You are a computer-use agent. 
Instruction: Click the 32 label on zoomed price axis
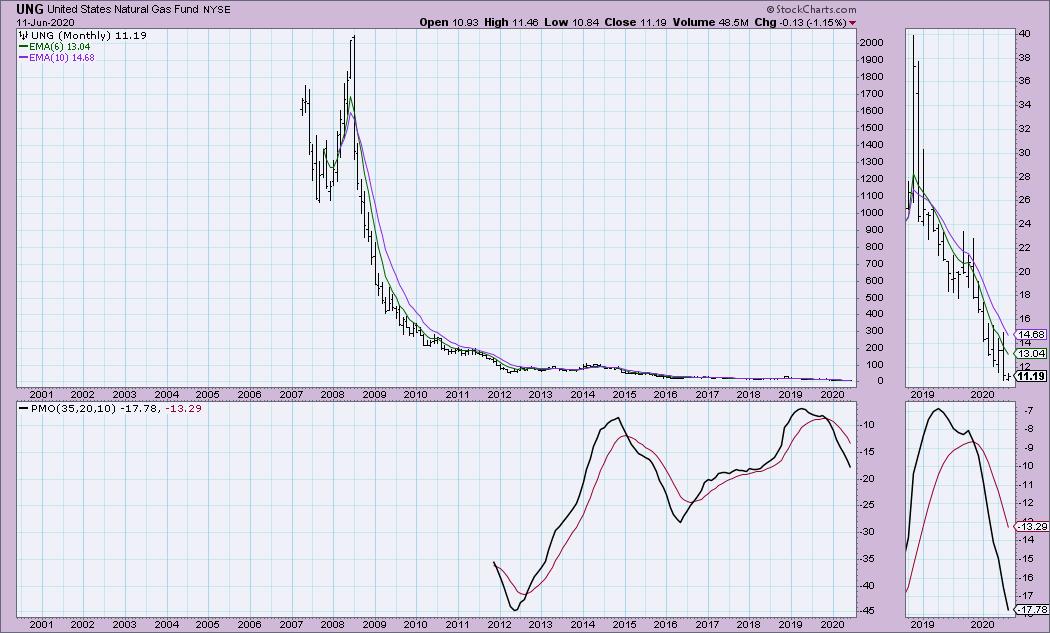click(x=1024, y=128)
